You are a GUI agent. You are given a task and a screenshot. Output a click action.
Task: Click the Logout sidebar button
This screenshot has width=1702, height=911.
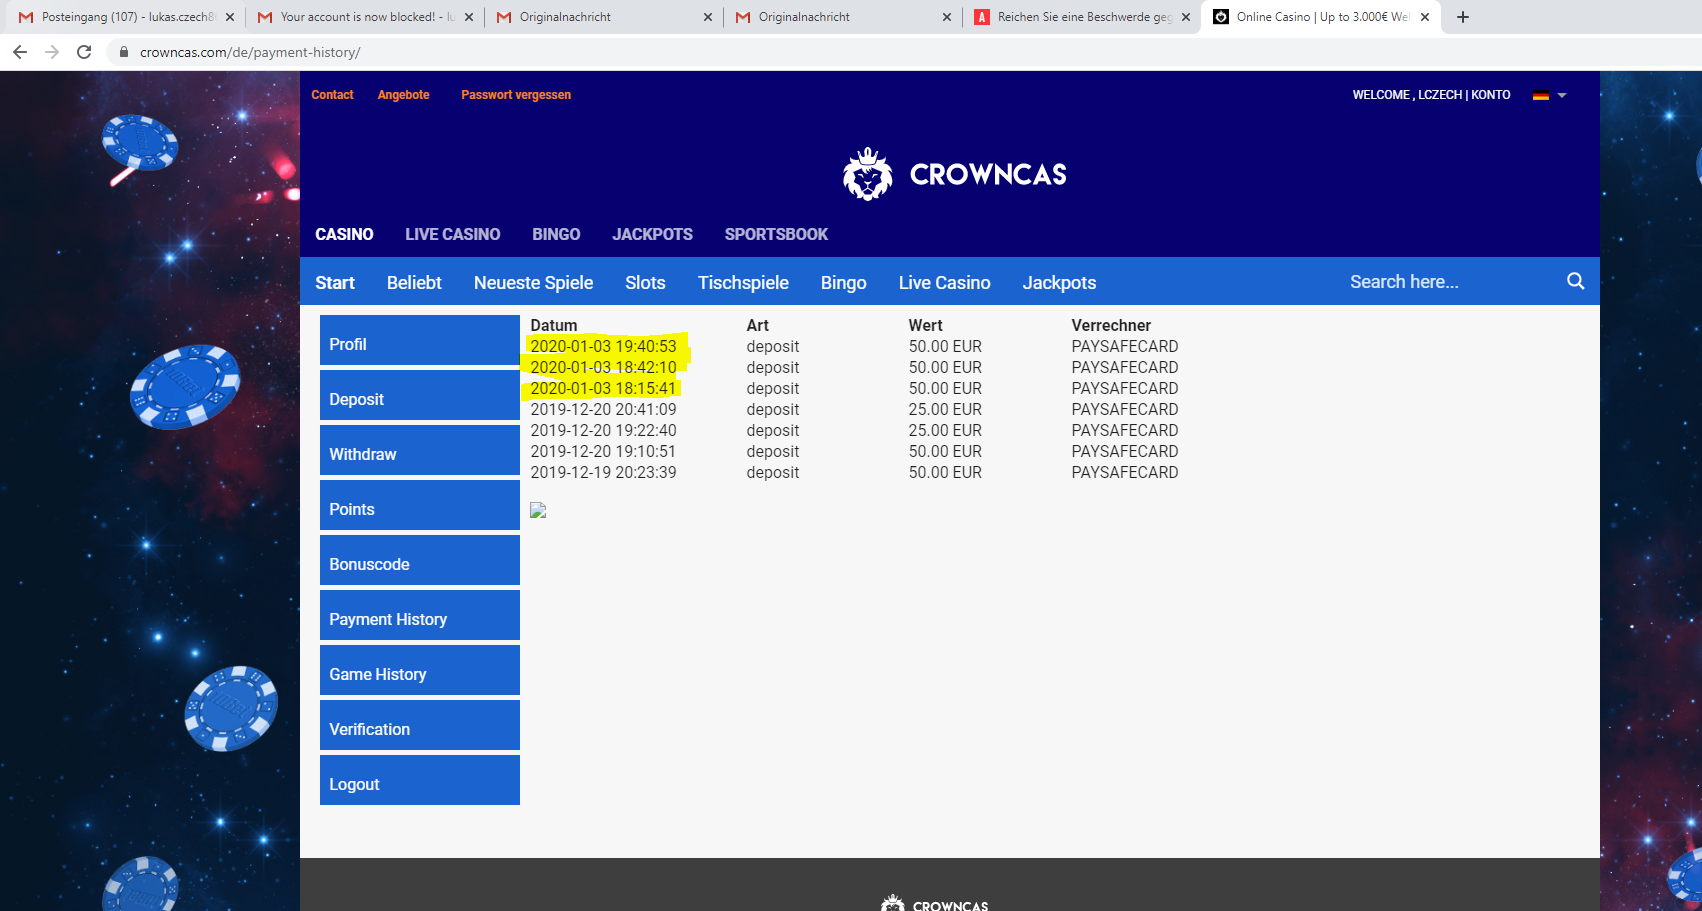420,781
